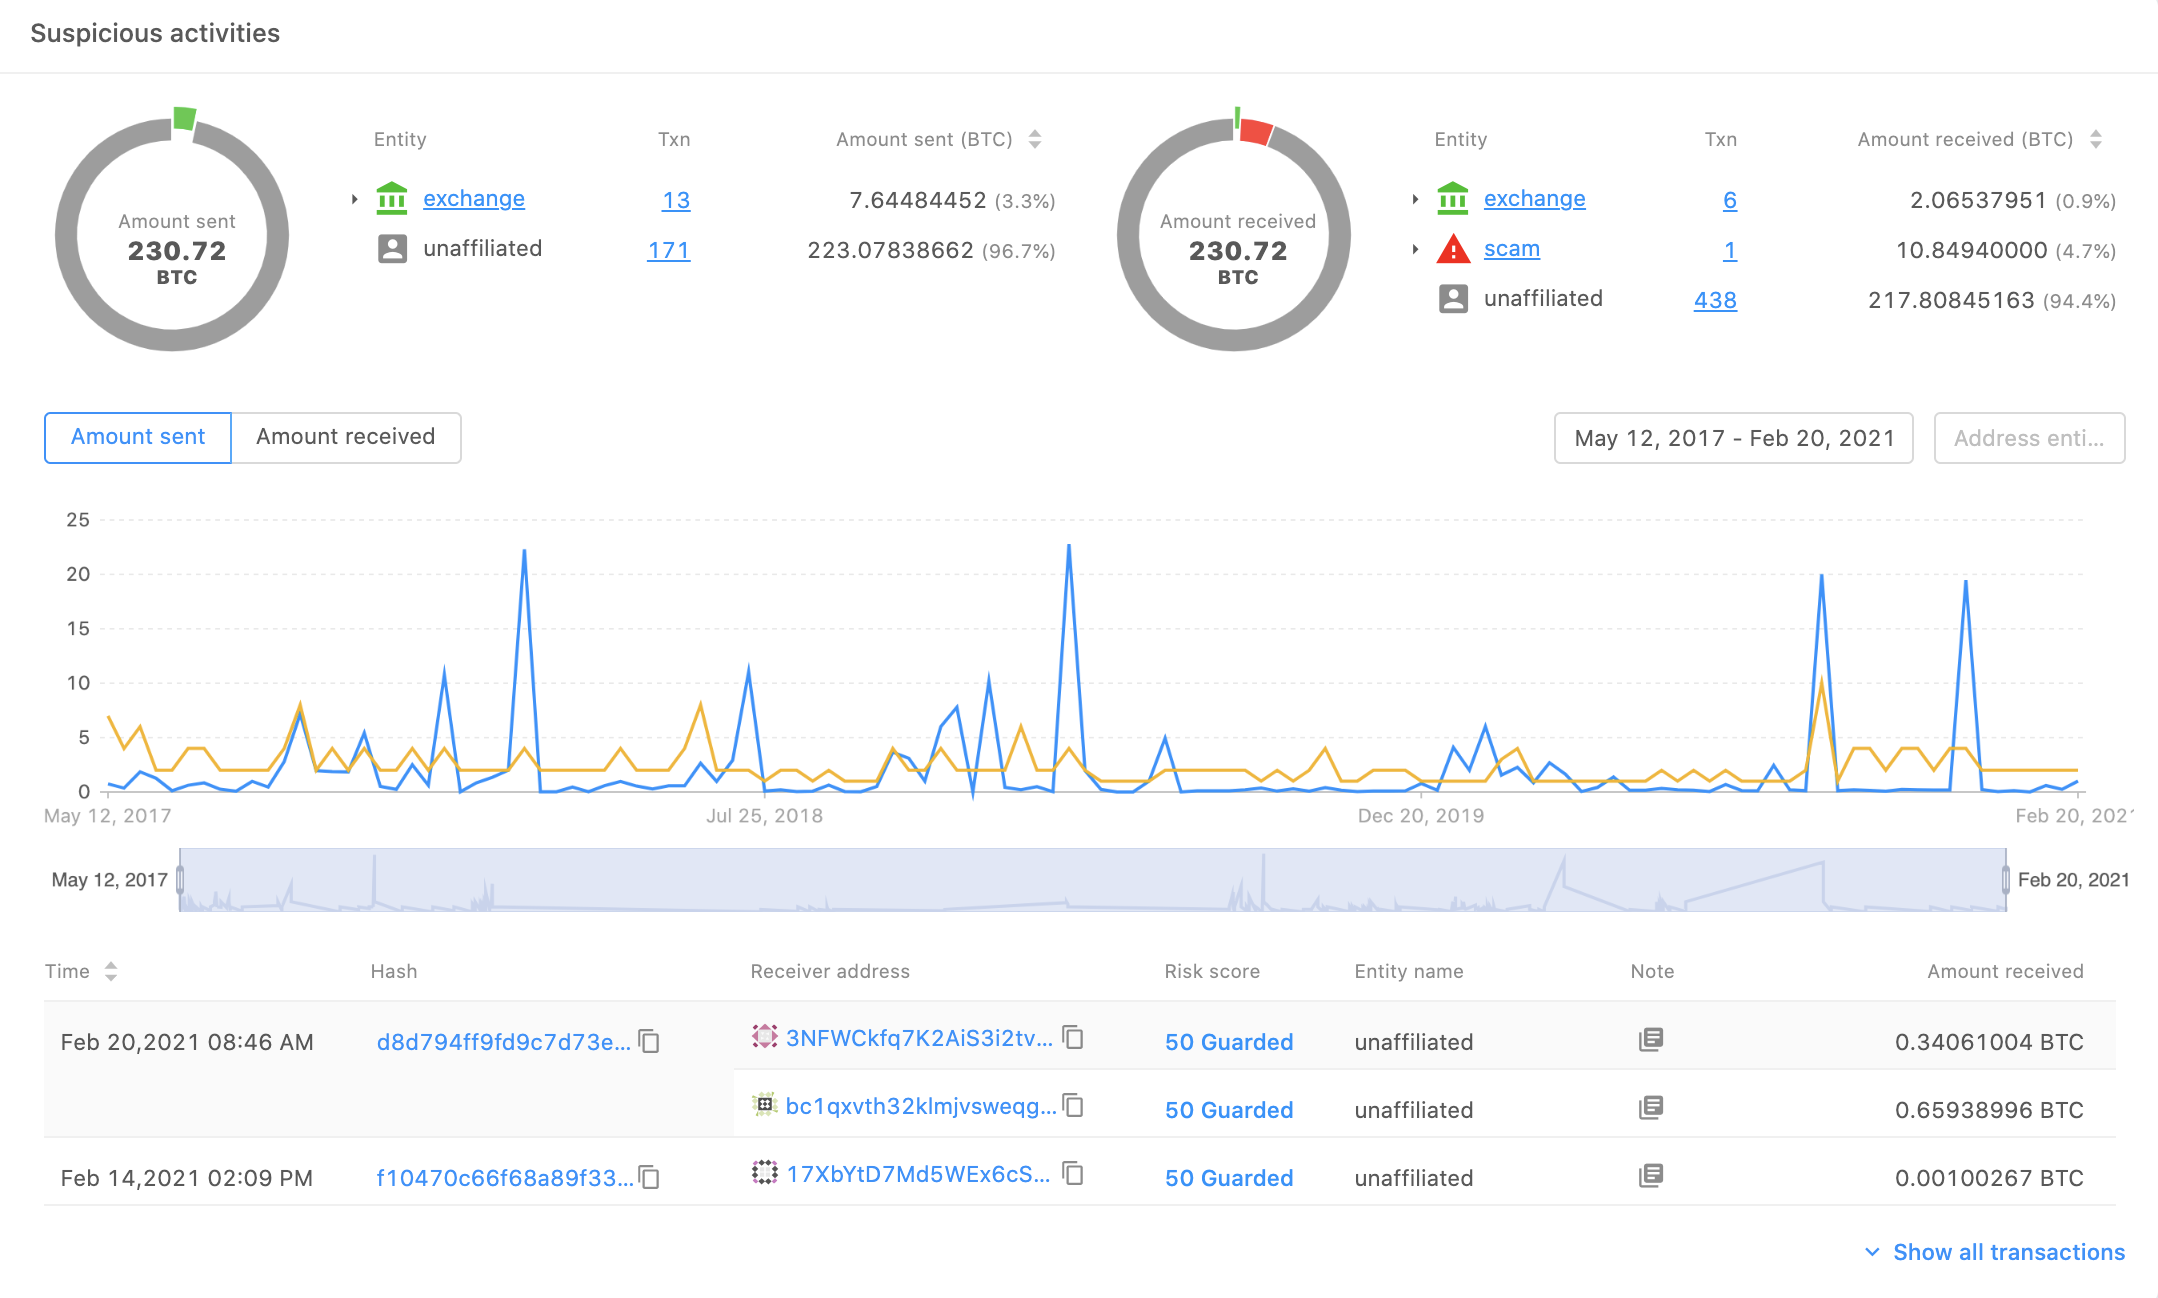Screen dimensions: 2158x1298
Task: Sort table by Time column
Action: pos(111,970)
